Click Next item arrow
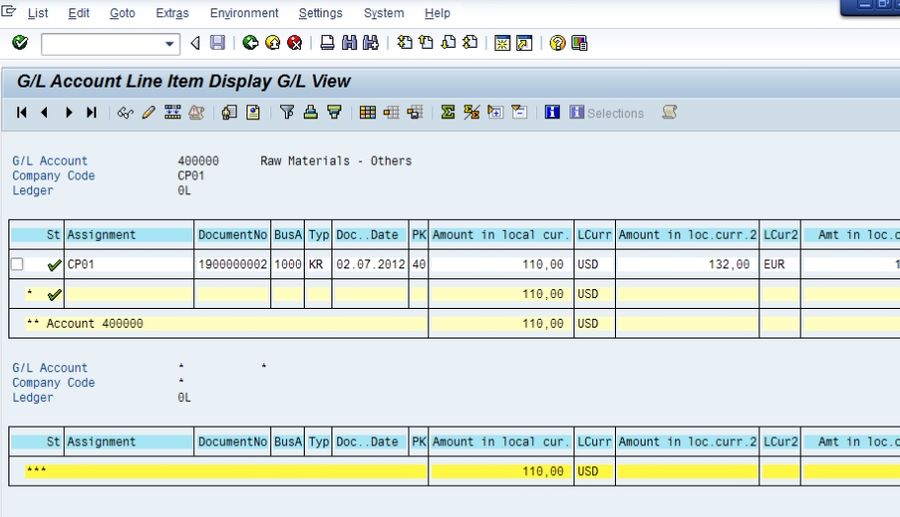This screenshot has width=900, height=517. pos(69,112)
